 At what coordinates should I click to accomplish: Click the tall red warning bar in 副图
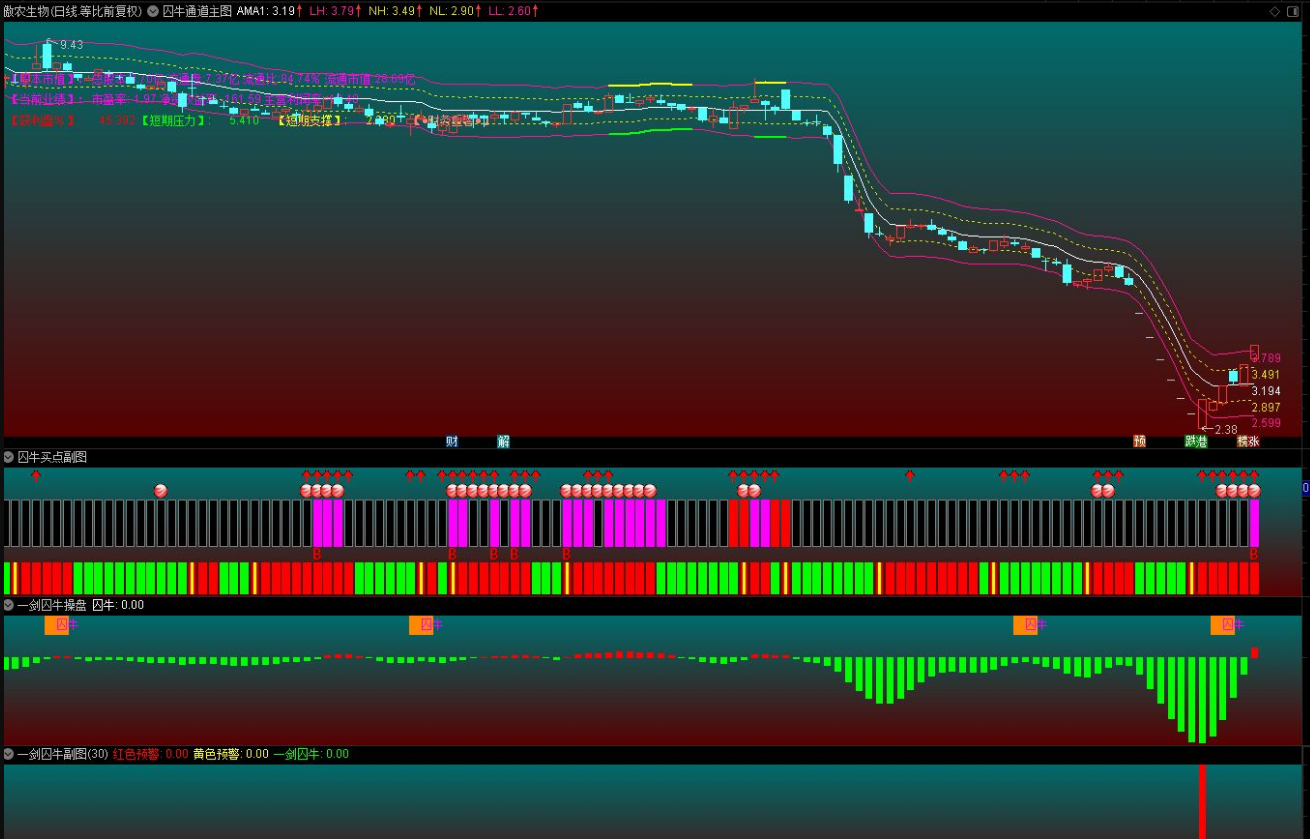[1203, 802]
